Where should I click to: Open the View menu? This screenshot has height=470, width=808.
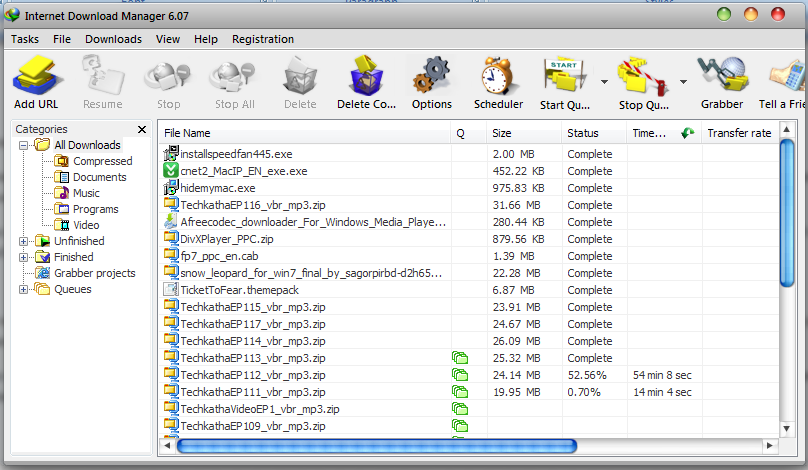168,39
